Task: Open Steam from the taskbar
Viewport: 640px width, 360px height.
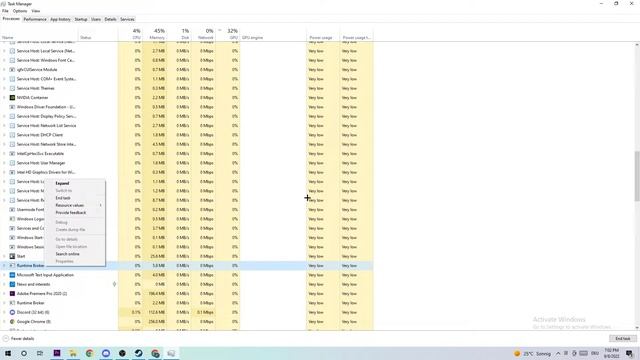Action: (138, 353)
